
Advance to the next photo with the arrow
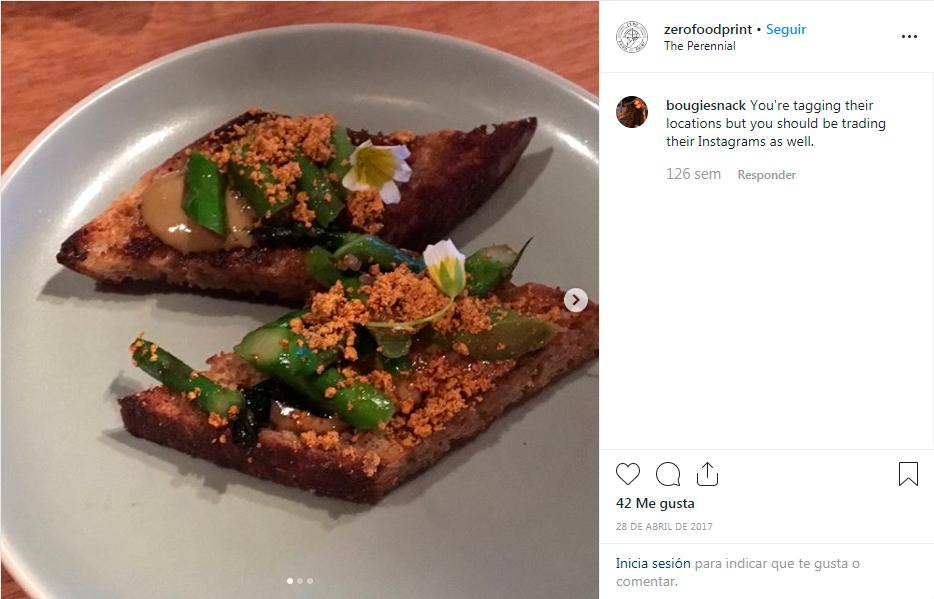click(x=575, y=300)
